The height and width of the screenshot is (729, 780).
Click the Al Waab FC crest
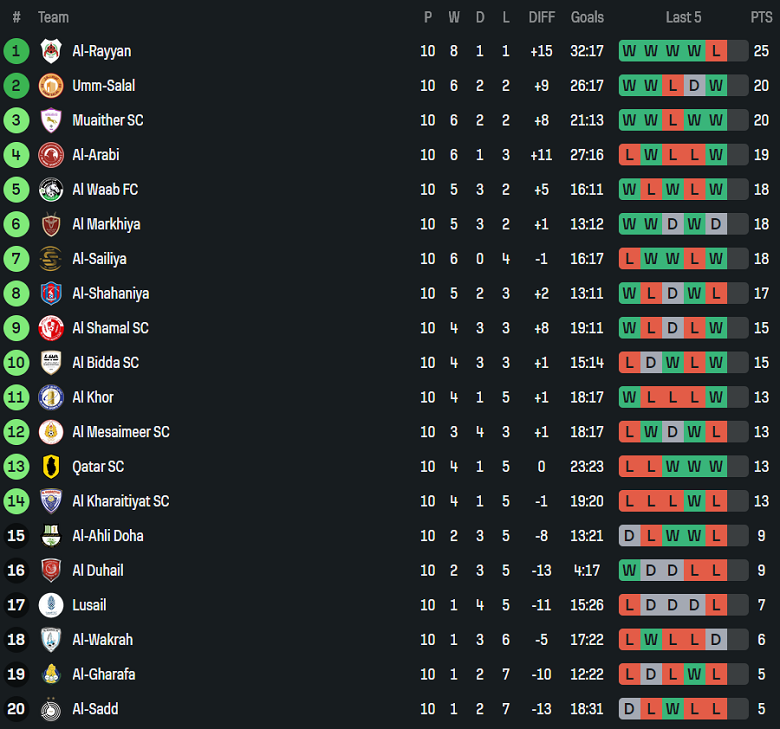click(51, 190)
